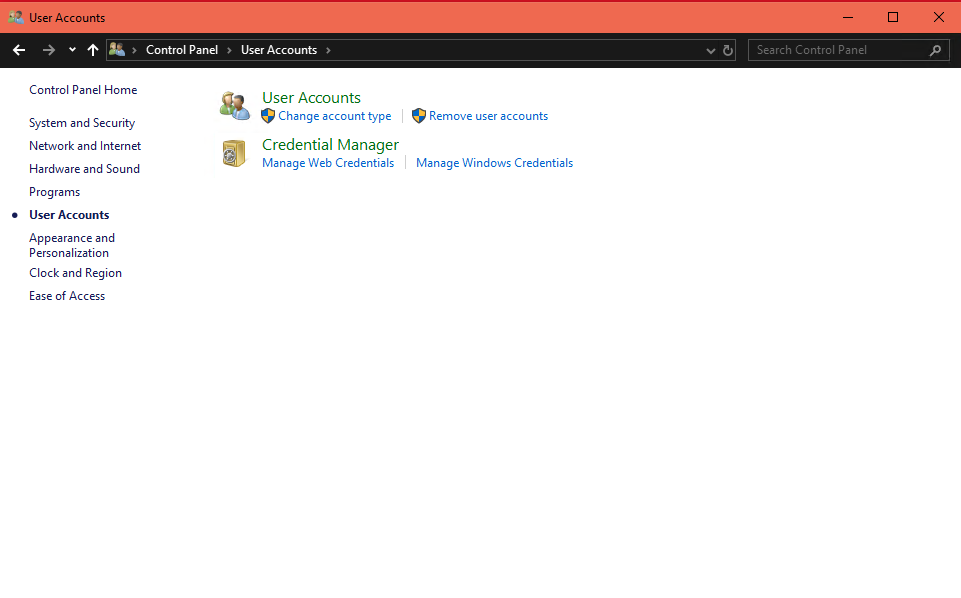The image size is (961, 598).
Task: Expand the chevron after Control Panel breadcrumb
Action: coord(229,50)
